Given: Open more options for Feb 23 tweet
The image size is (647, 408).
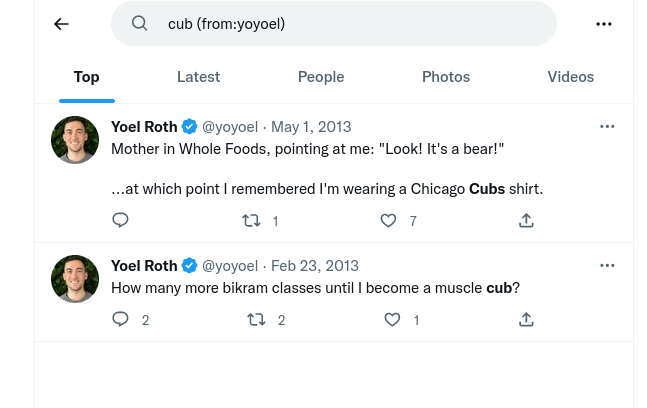Looking at the screenshot, I should (x=607, y=266).
